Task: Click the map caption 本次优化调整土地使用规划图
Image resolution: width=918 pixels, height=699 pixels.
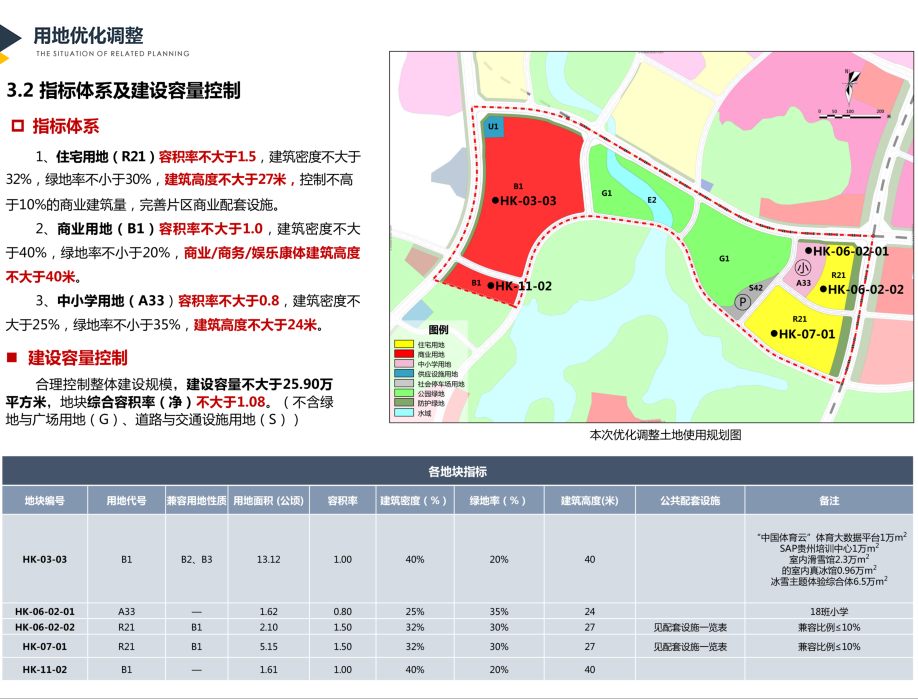Action: click(665, 435)
